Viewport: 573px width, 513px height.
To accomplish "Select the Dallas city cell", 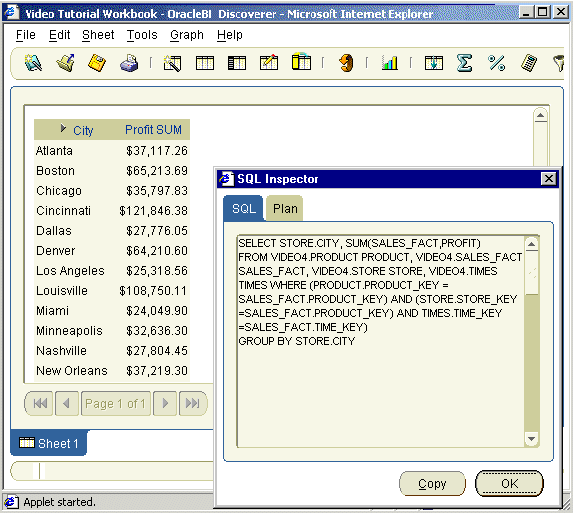I will [54, 231].
